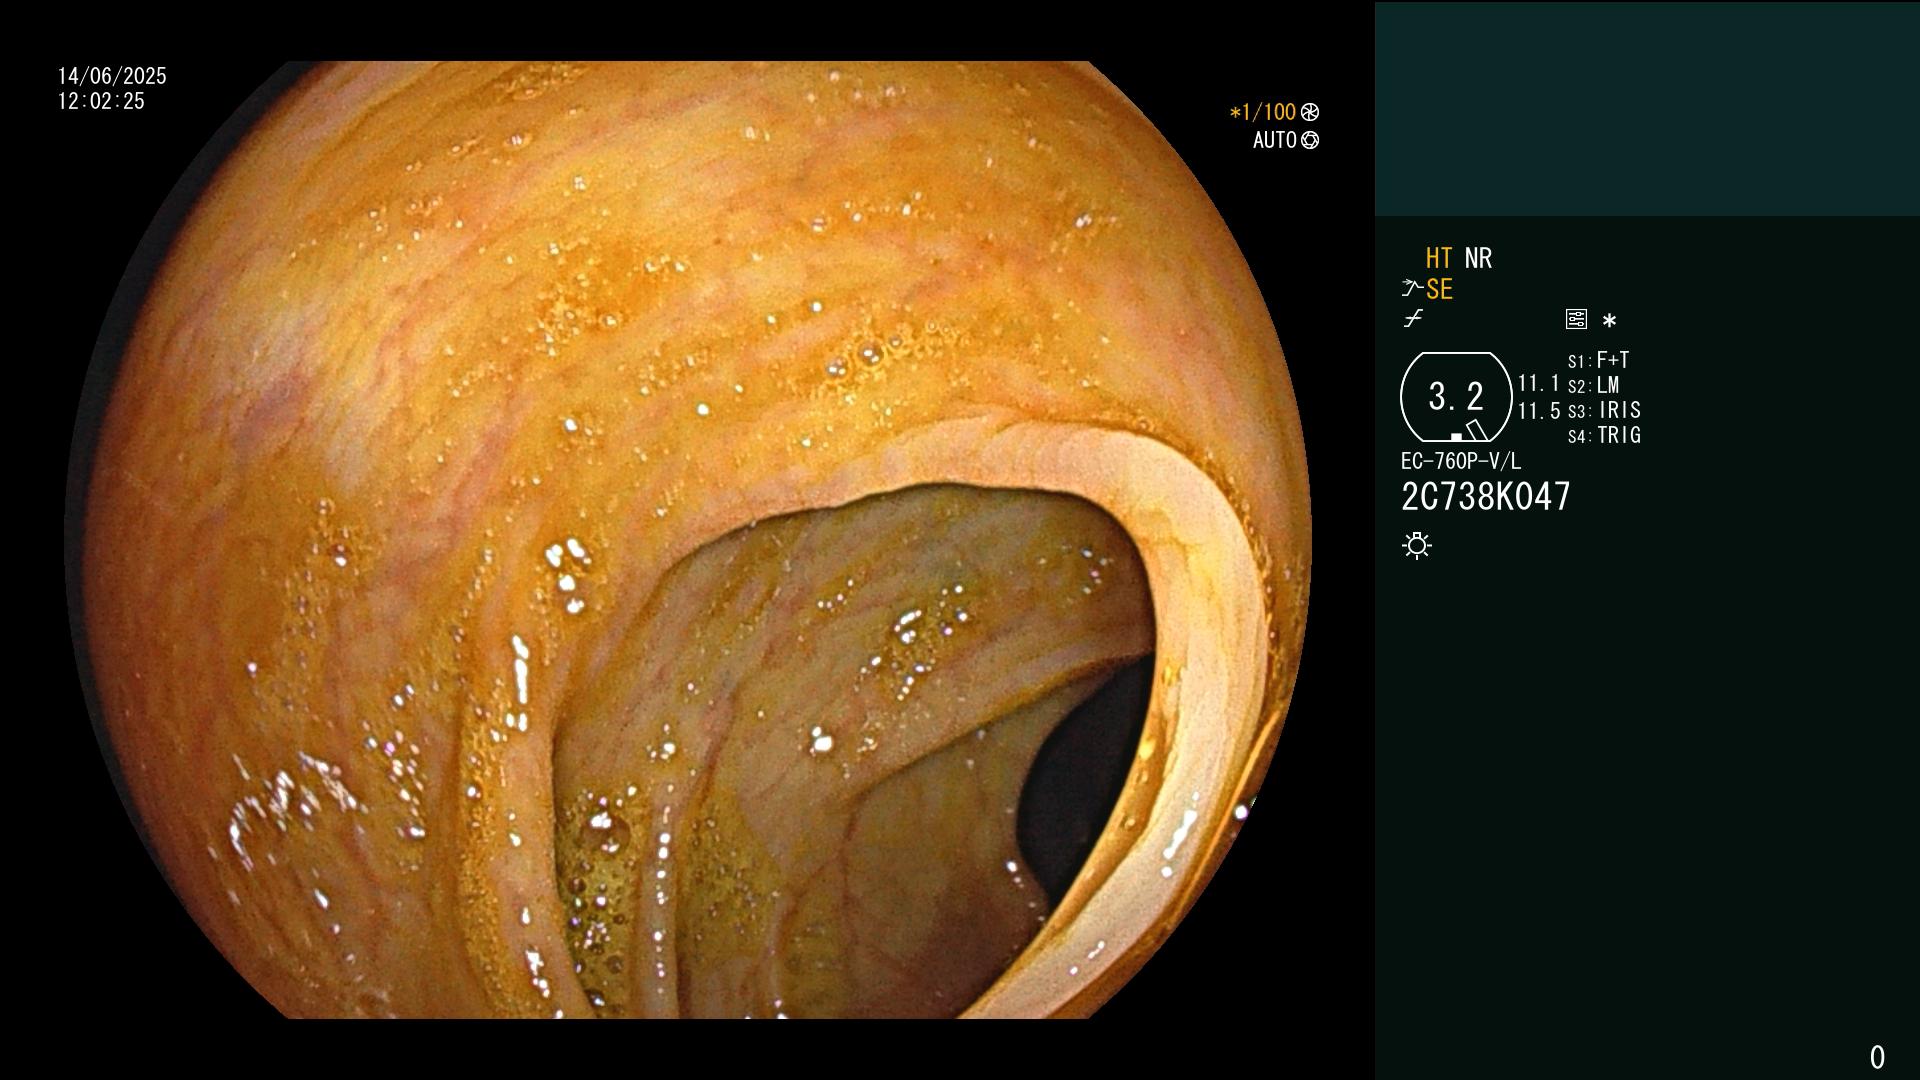The width and height of the screenshot is (1920, 1080).
Task: Click the scope tip diagram showing 3.2
Action: click(1456, 397)
